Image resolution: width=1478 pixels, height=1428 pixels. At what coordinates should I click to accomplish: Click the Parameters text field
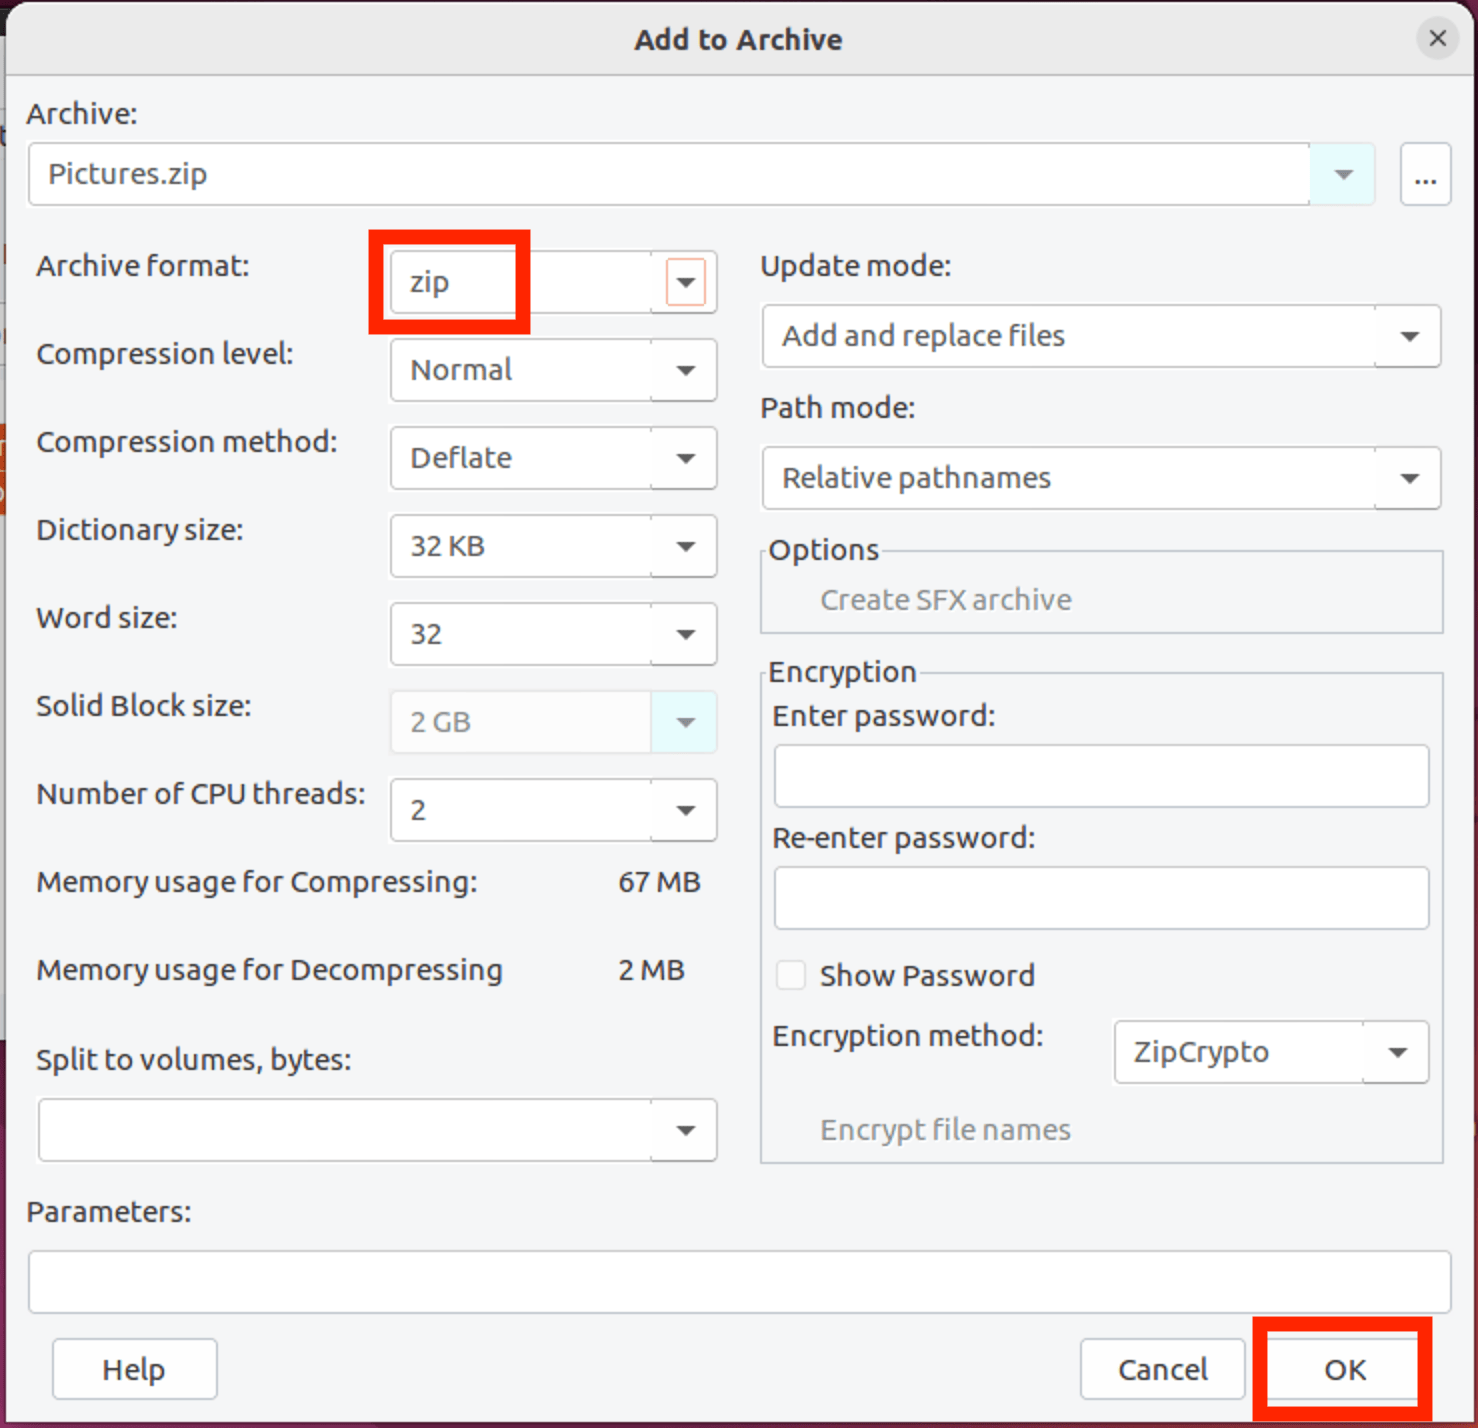click(738, 1281)
